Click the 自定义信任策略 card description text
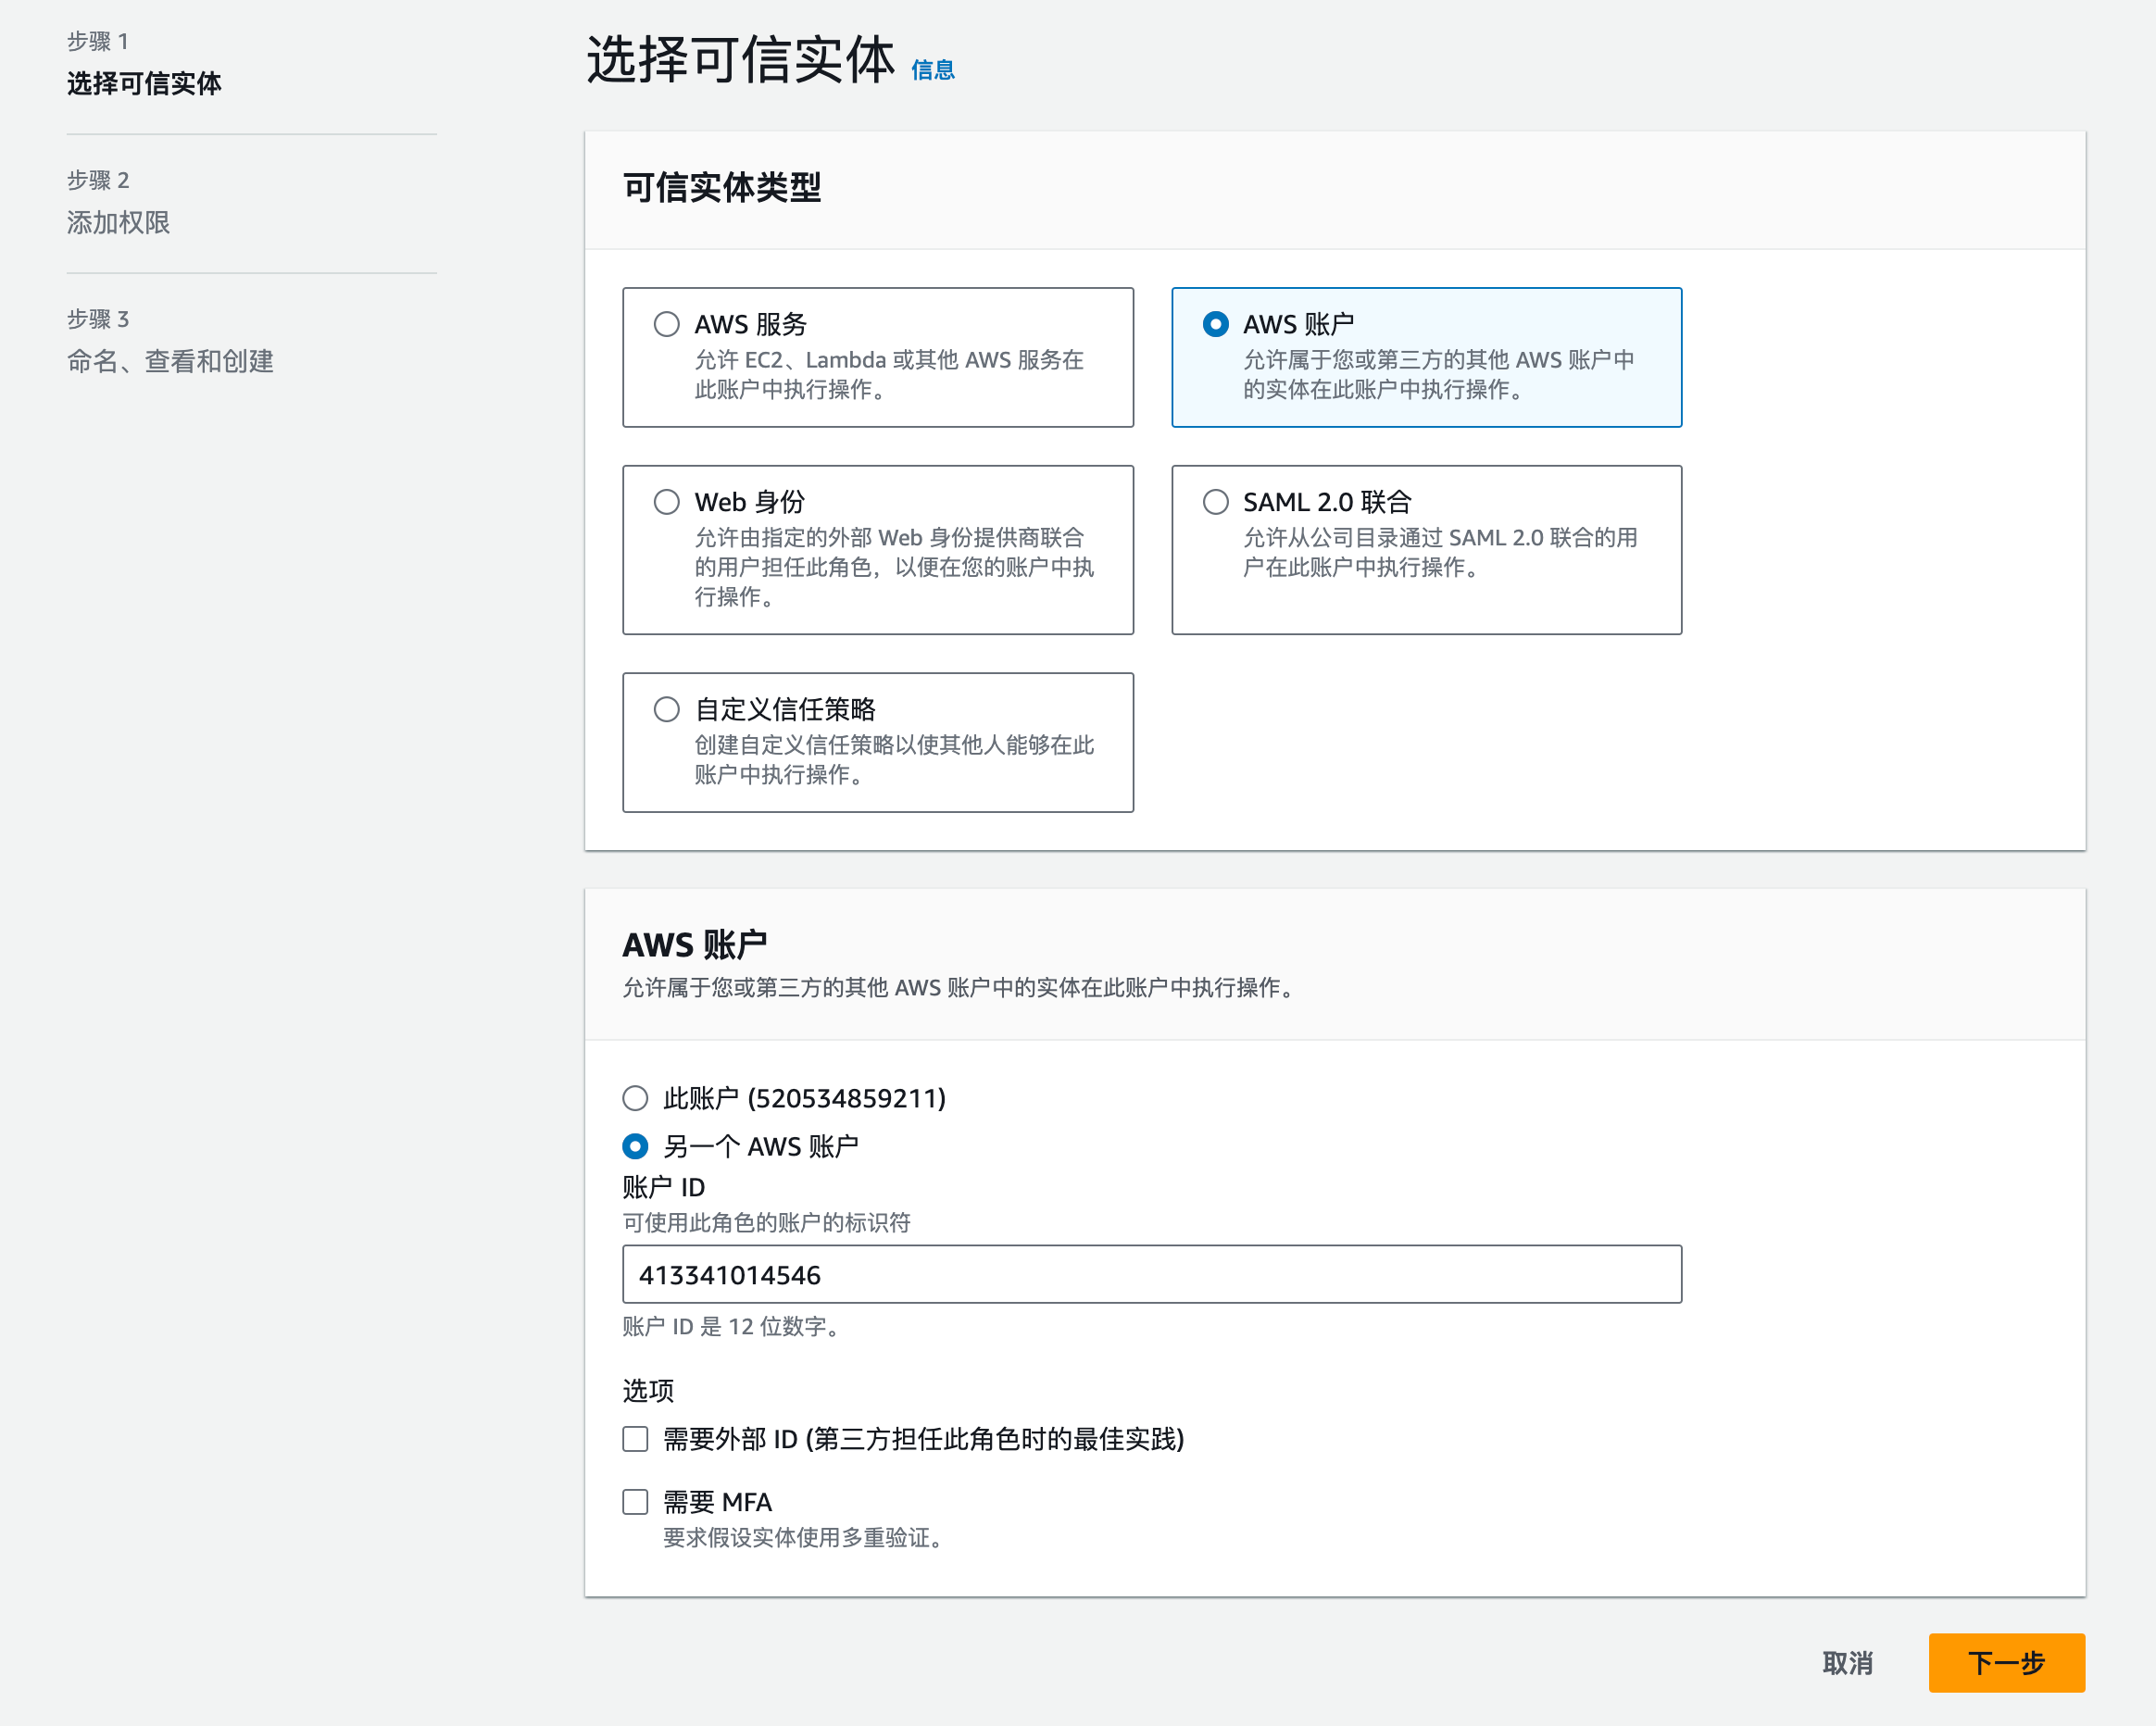This screenshot has width=2156, height=1726. (x=895, y=760)
